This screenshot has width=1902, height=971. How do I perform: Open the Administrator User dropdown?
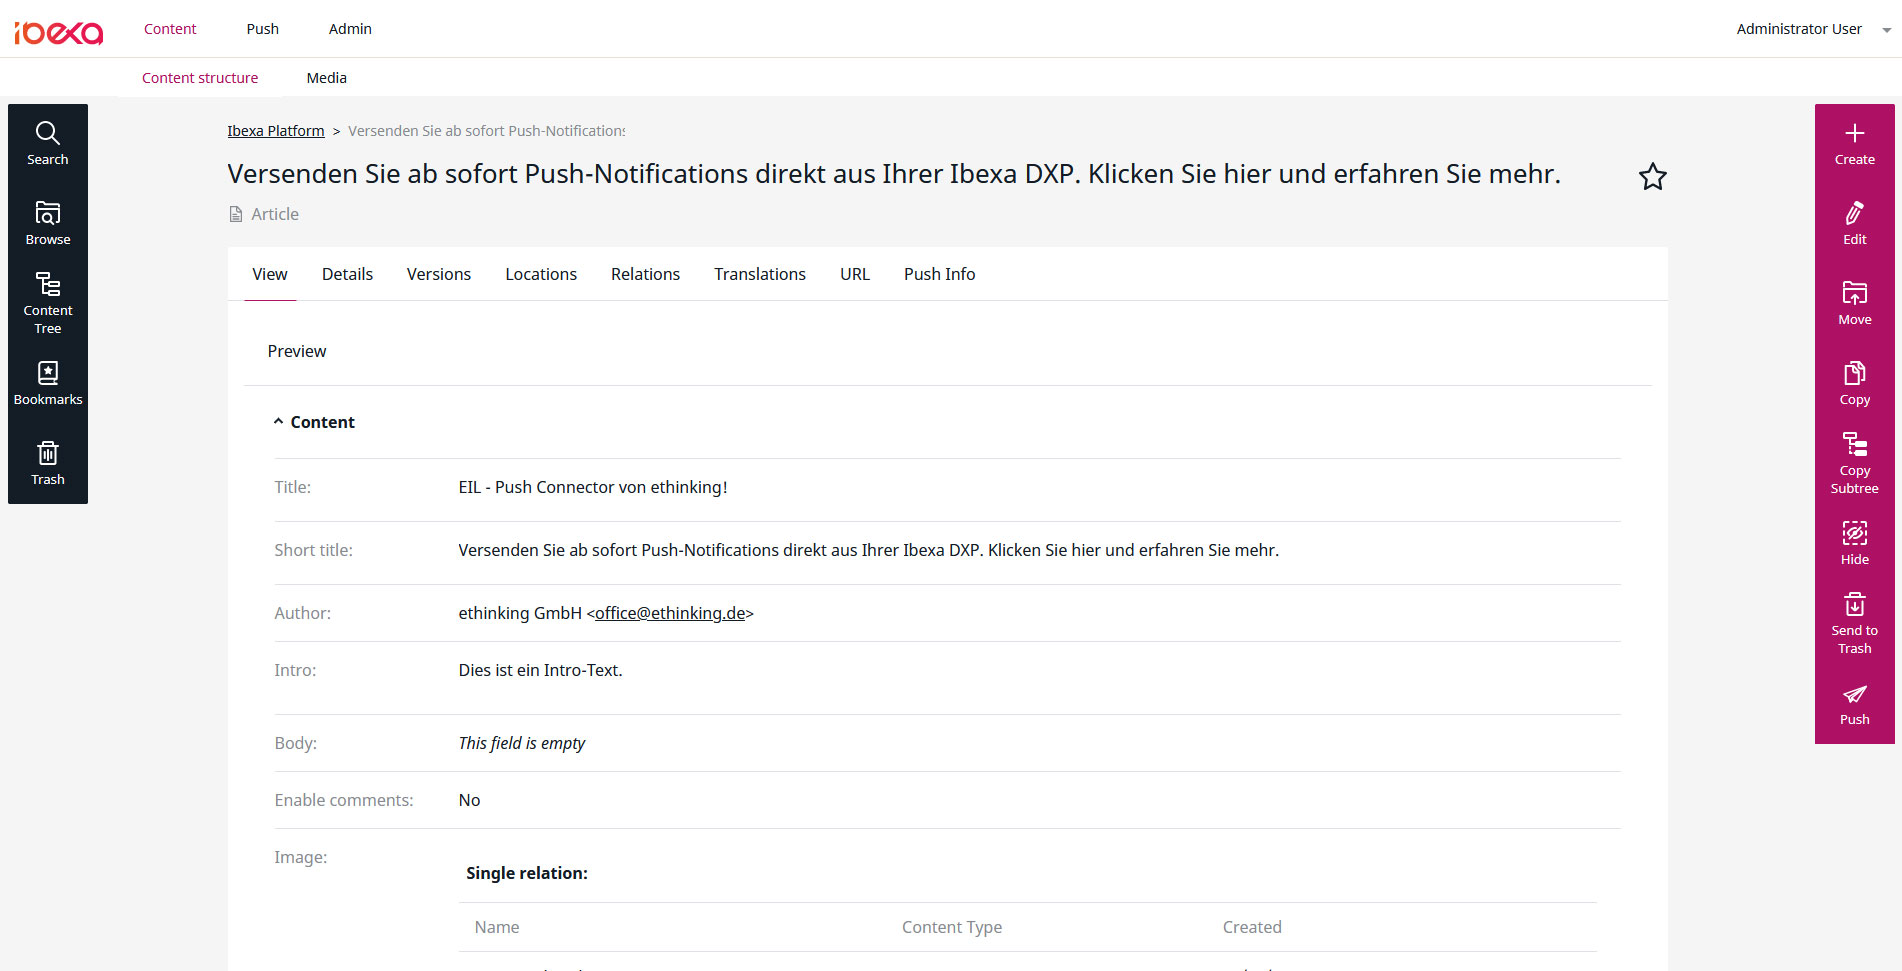(1813, 29)
